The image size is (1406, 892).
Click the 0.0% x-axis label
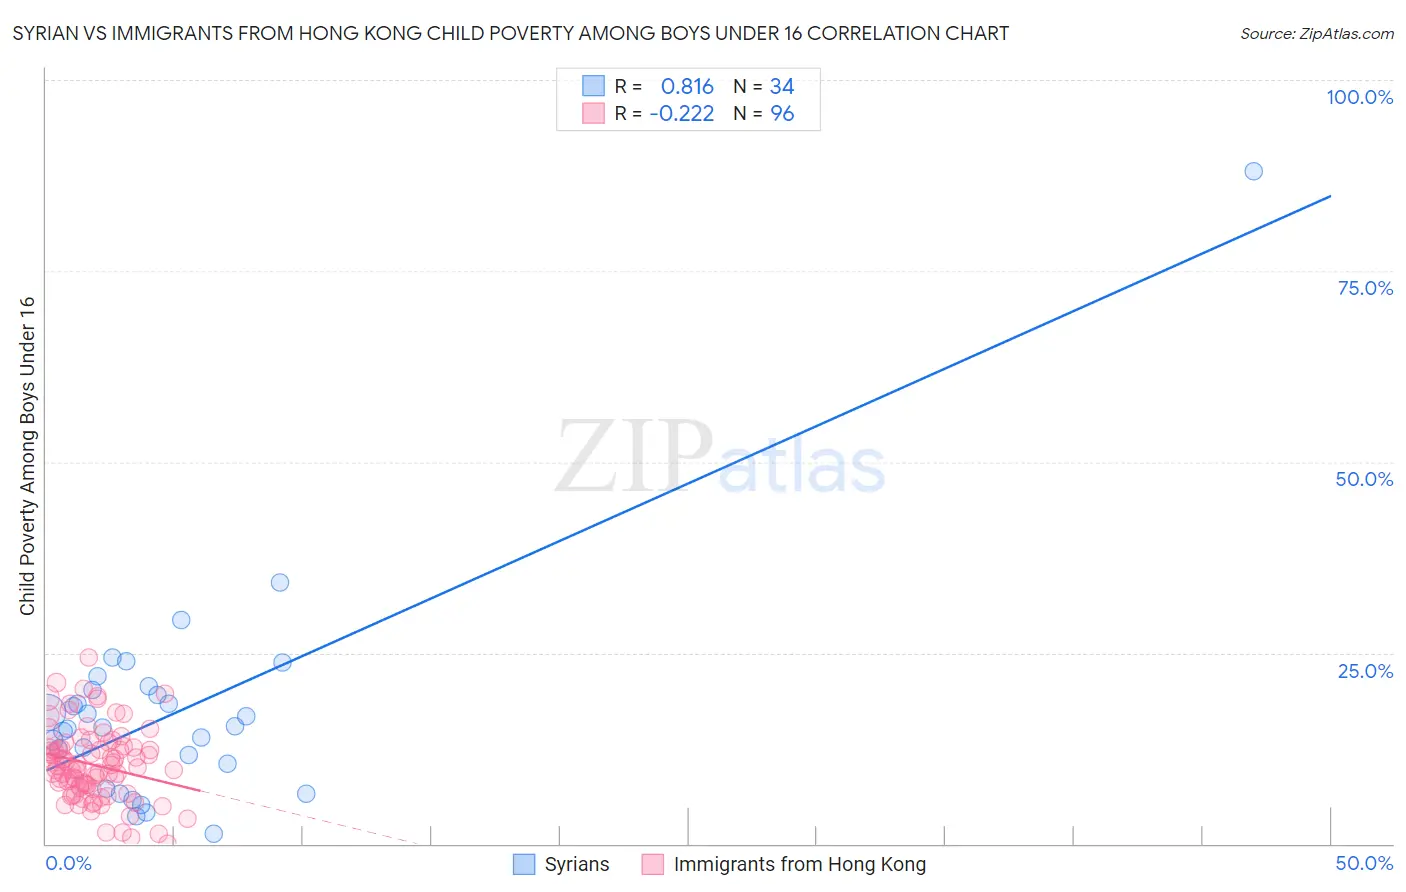coord(68,863)
